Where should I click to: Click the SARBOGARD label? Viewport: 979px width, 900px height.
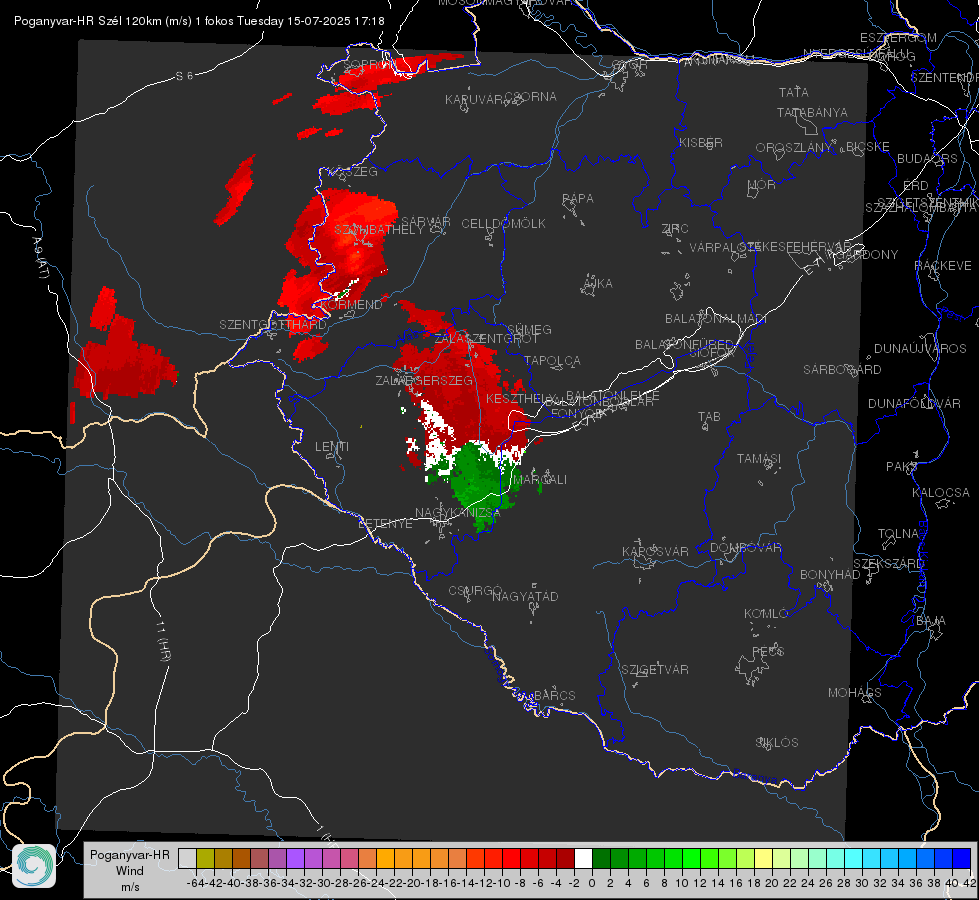coord(842,370)
